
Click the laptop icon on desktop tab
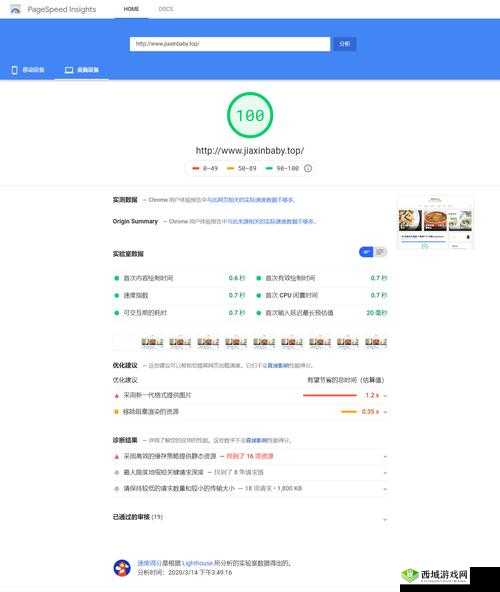click(69, 70)
